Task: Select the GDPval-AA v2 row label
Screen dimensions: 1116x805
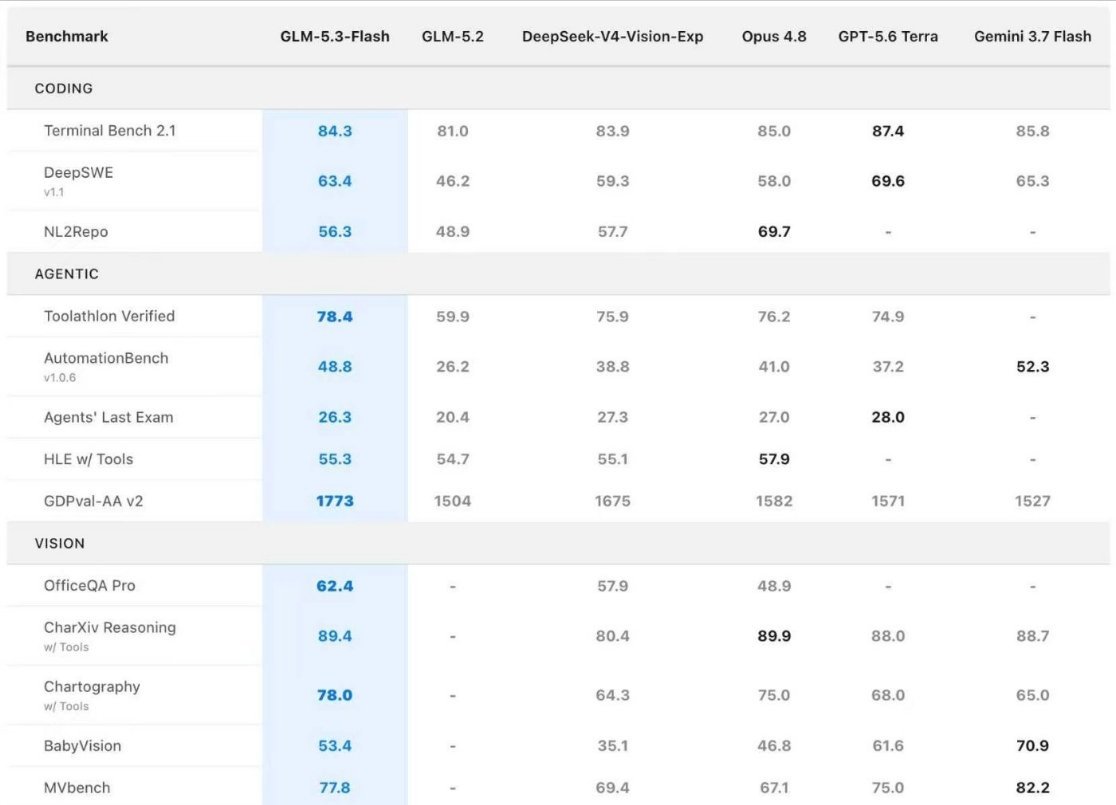Action: pos(93,501)
